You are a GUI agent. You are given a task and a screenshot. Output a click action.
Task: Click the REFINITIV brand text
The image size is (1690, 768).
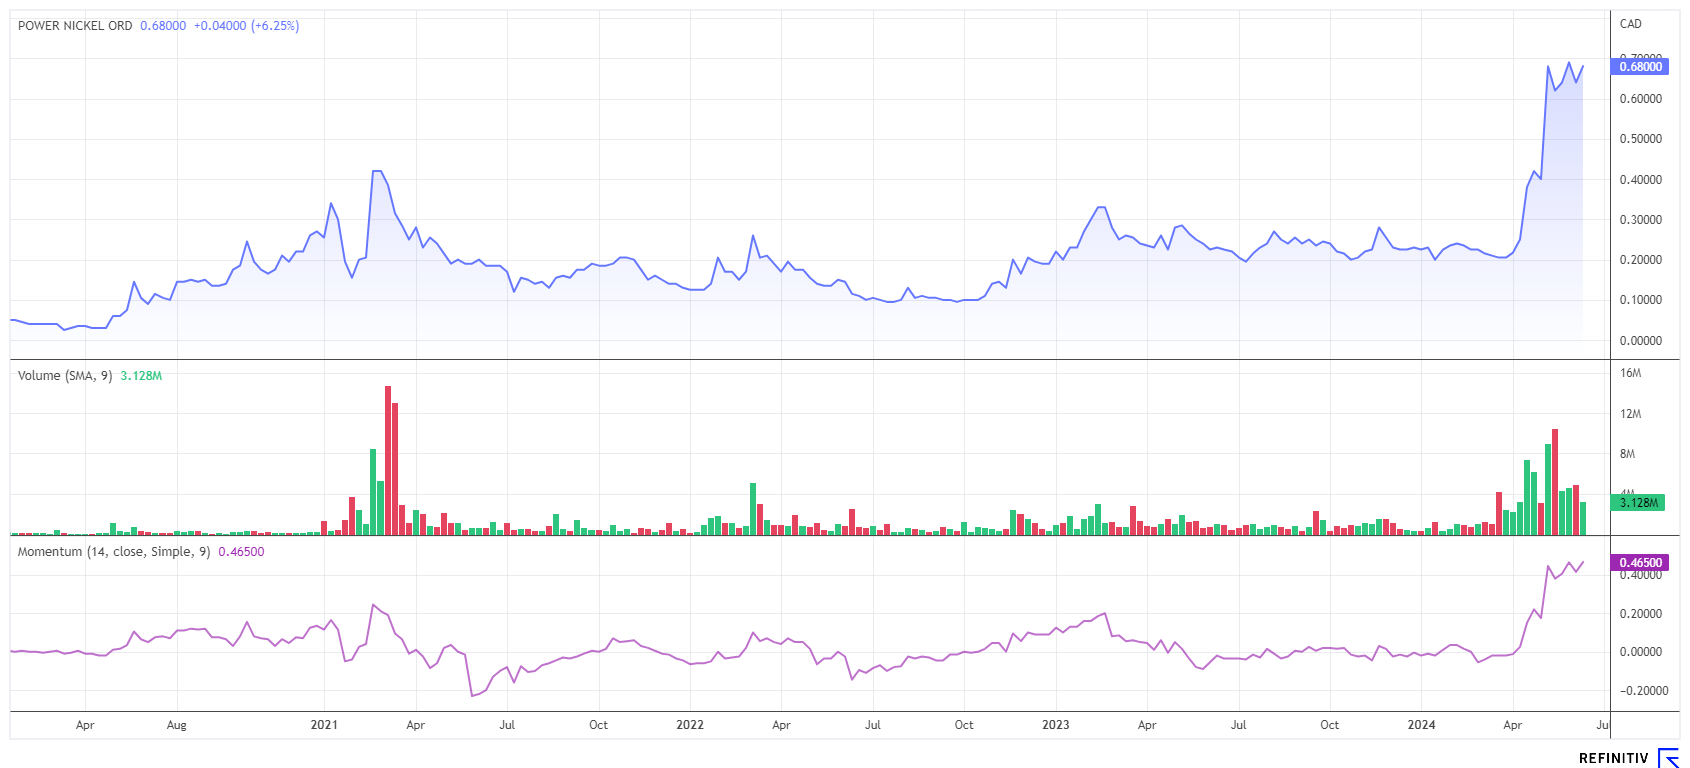click(1613, 759)
